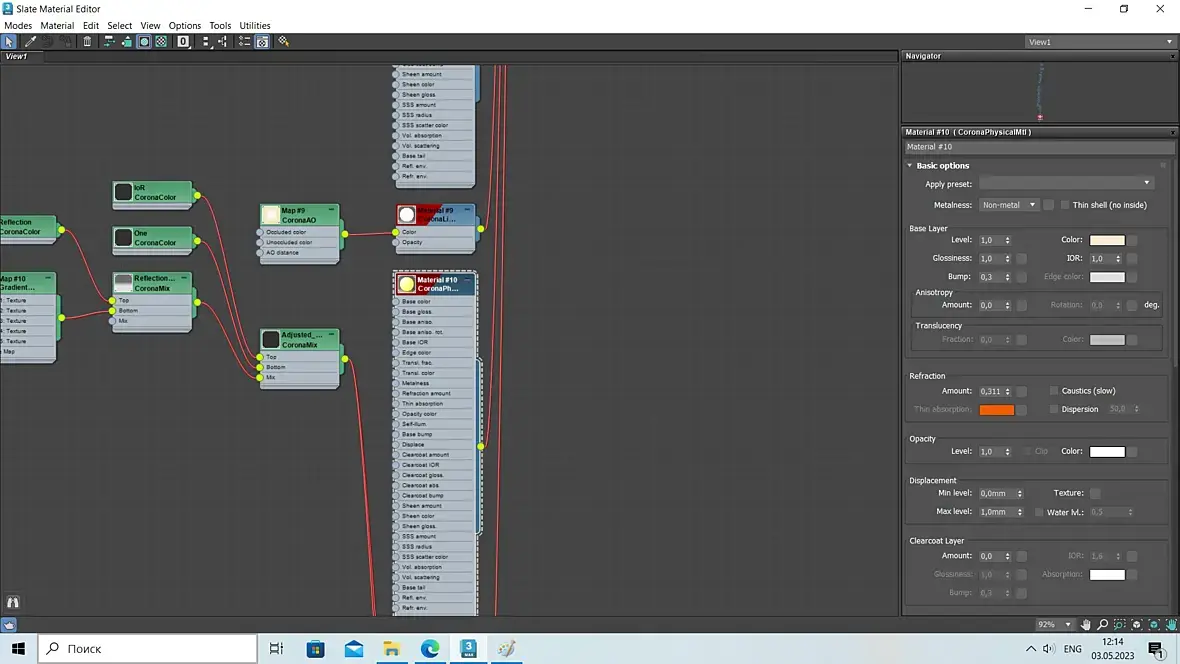Open the Options menu
The image size is (1180, 664).
184,26
